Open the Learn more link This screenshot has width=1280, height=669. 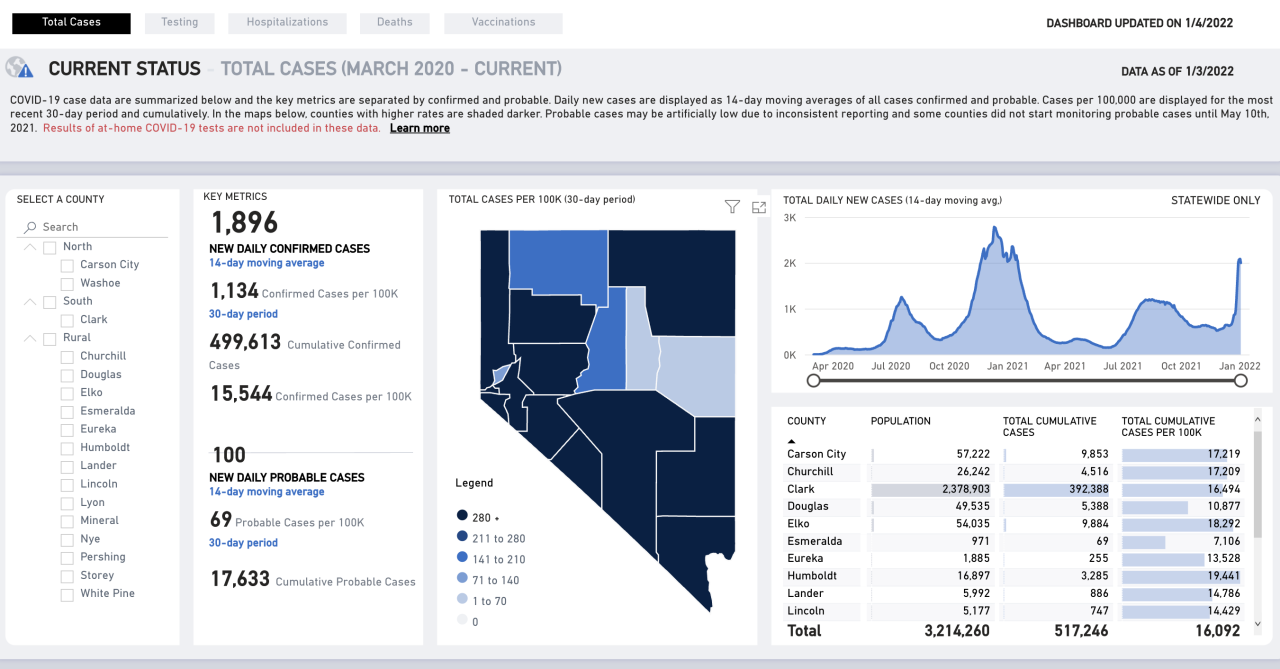coord(419,128)
